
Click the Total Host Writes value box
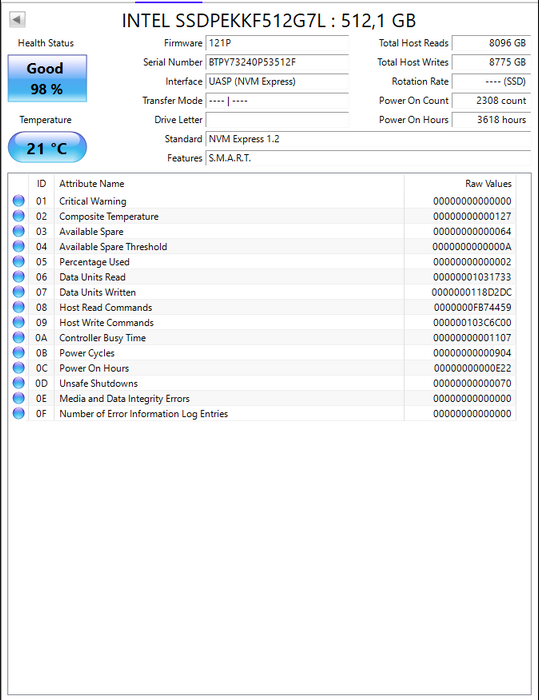pyautogui.click(x=491, y=62)
